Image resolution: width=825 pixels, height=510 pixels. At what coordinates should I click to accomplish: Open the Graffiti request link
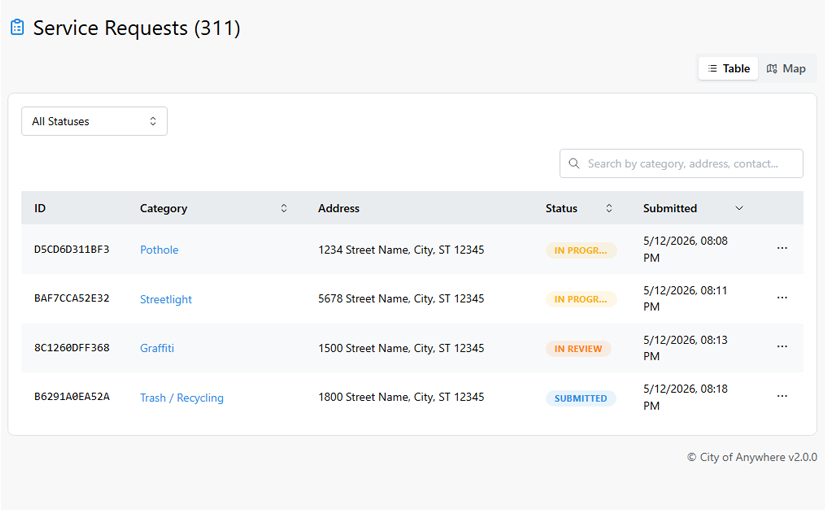point(157,348)
